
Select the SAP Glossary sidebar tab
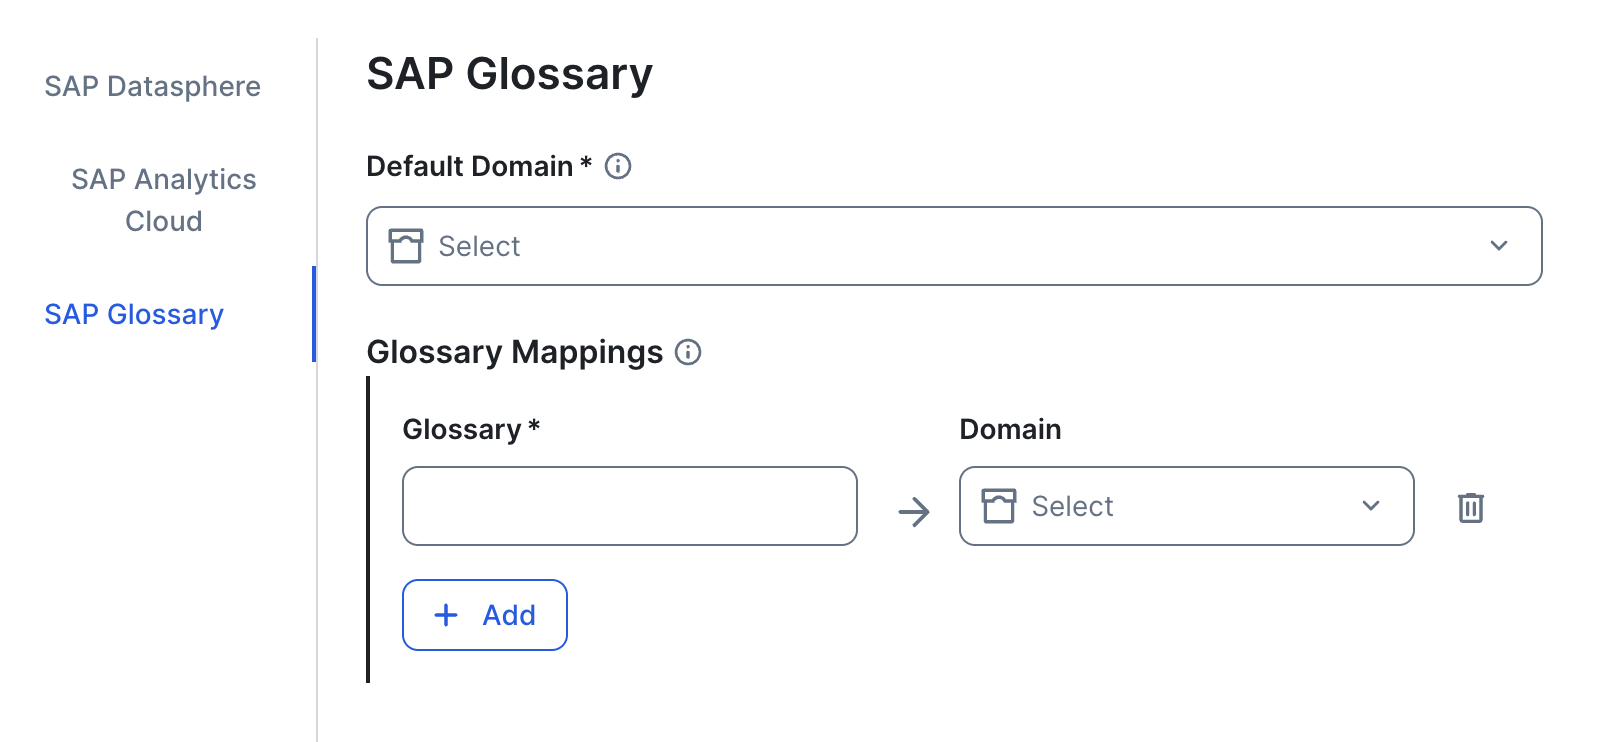click(134, 314)
